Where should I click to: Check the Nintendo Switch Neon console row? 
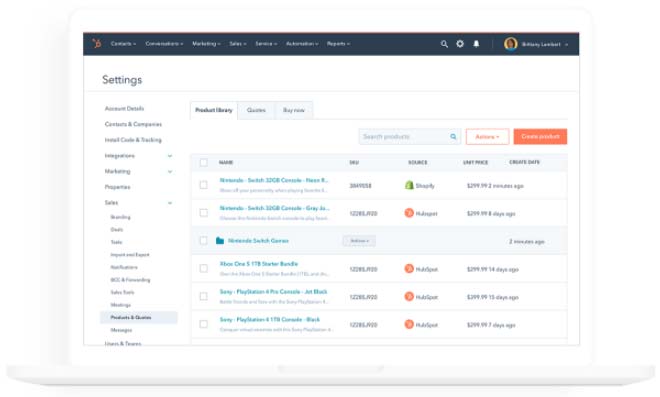coord(204,185)
